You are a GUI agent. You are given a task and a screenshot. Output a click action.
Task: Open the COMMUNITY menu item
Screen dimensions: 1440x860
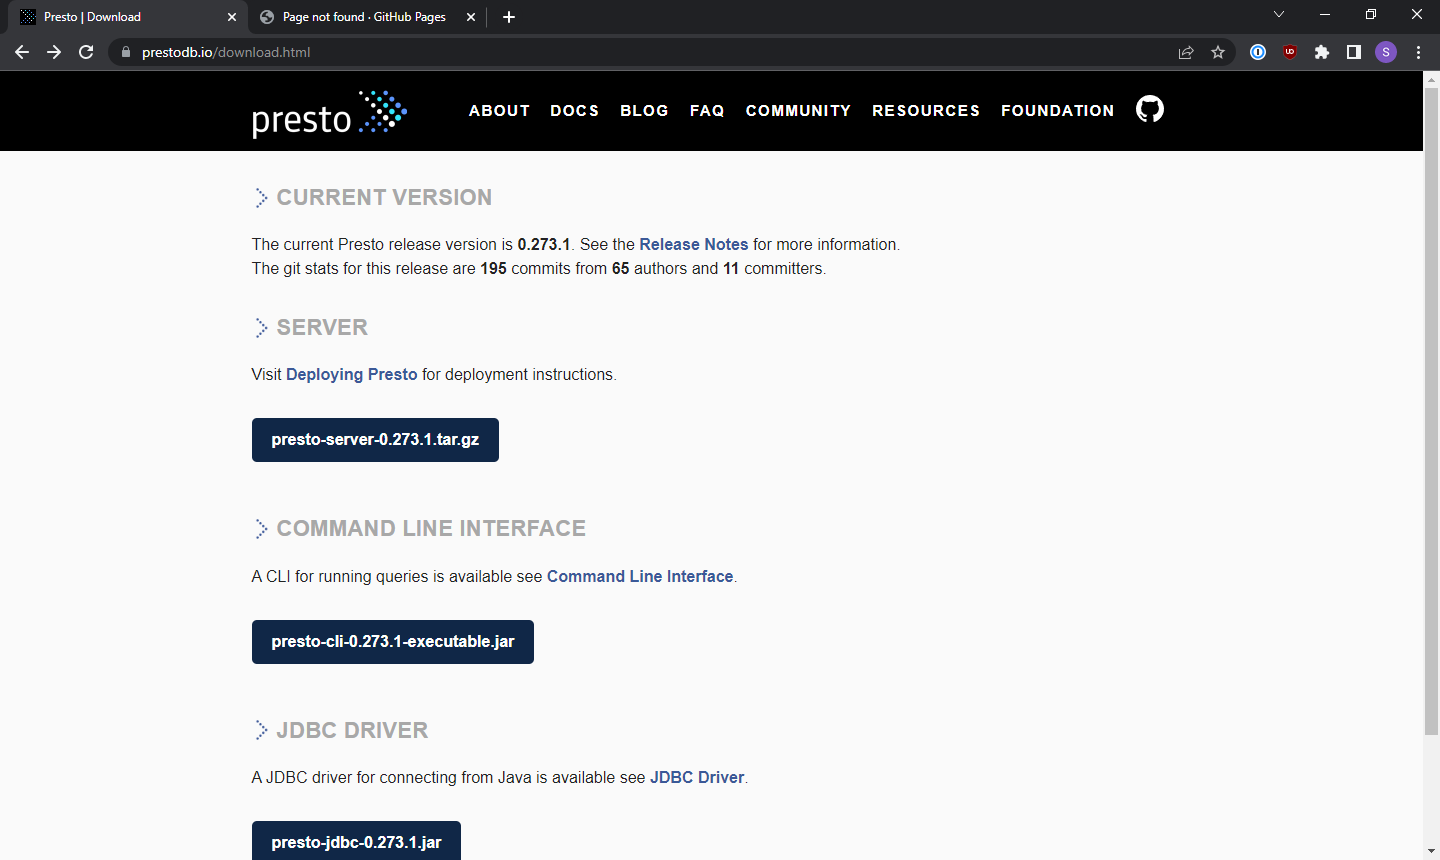(x=798, y=111)
